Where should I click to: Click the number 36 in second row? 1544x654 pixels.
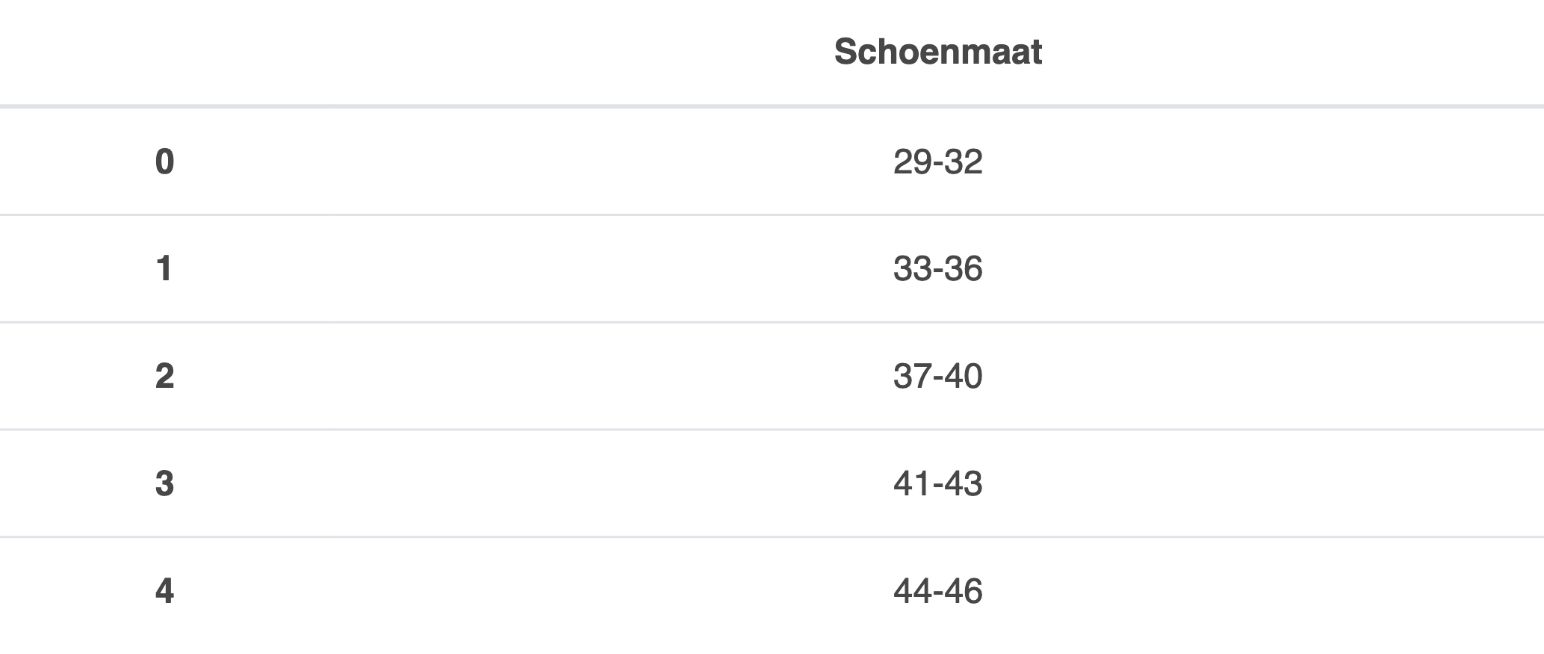point(964,269)
